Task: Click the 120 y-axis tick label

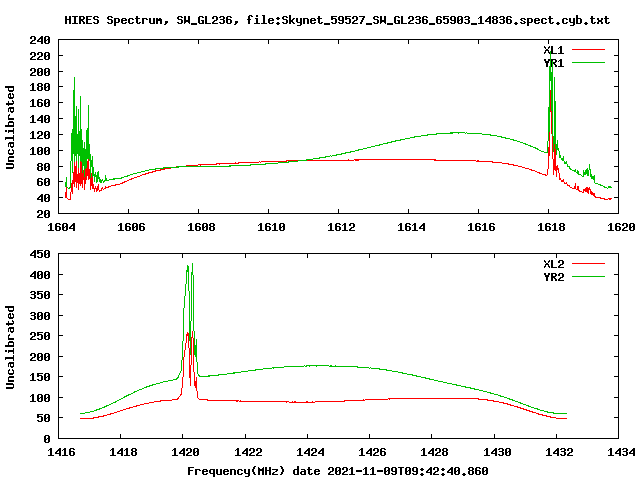Action: click(40, 135)
